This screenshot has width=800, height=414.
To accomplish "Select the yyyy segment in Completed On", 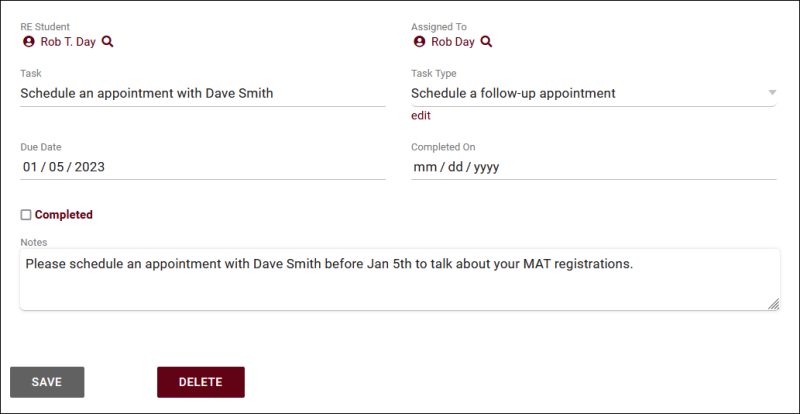I will [486, 167].
